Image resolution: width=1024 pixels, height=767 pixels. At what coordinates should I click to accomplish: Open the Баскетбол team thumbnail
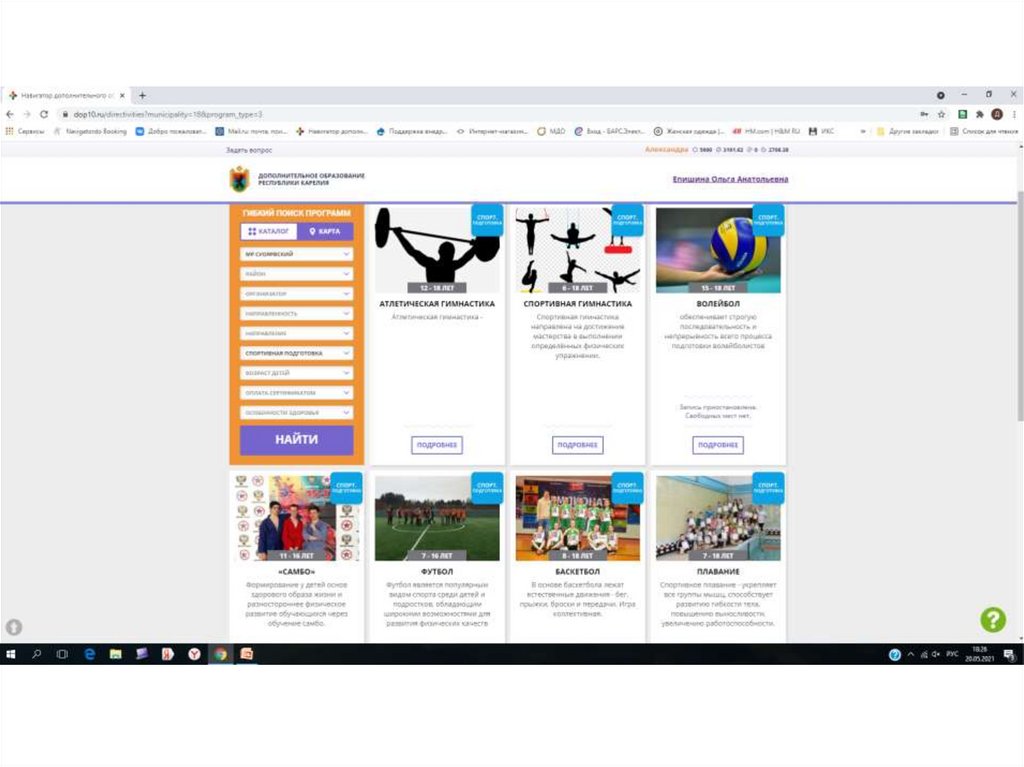pyautogui.click(x=577, y=518)
